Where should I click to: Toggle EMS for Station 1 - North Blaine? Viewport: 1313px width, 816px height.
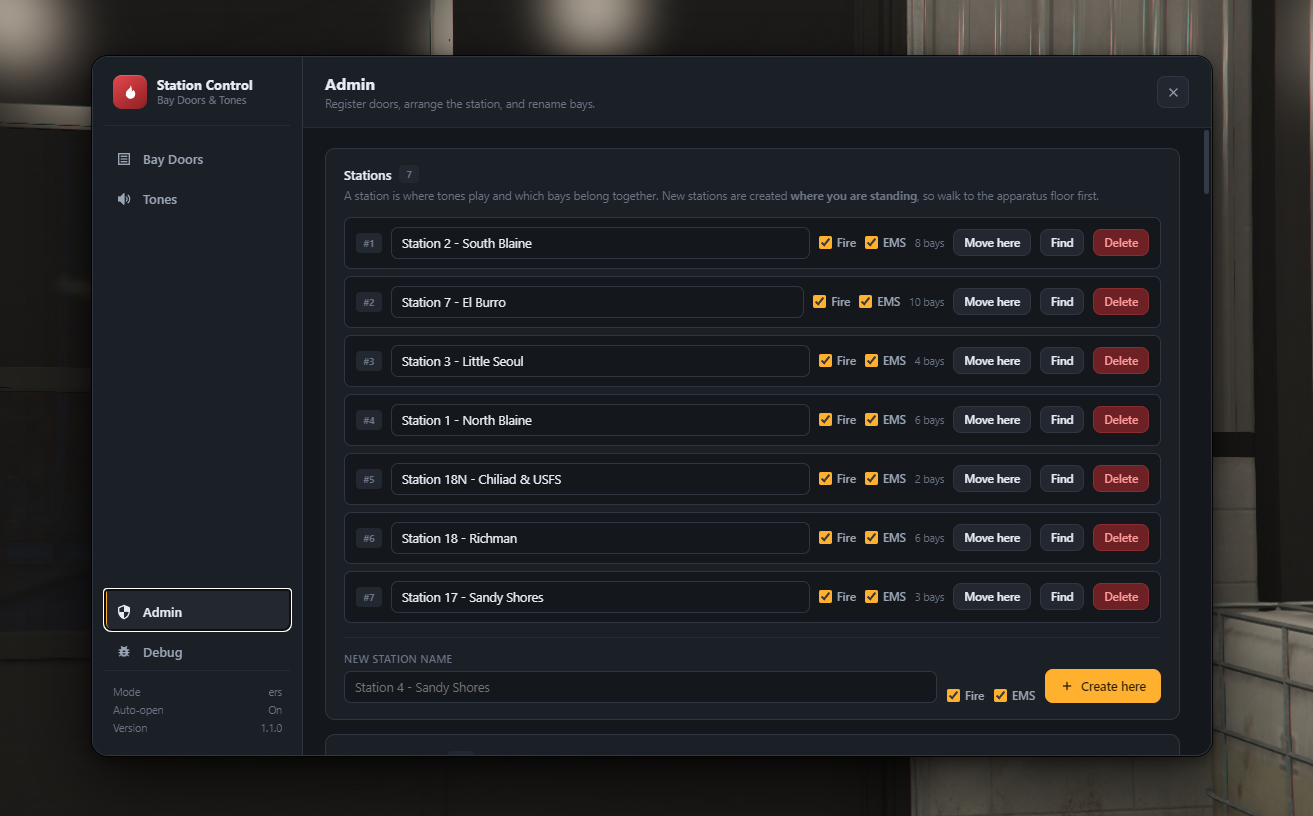tap(871, 420)
